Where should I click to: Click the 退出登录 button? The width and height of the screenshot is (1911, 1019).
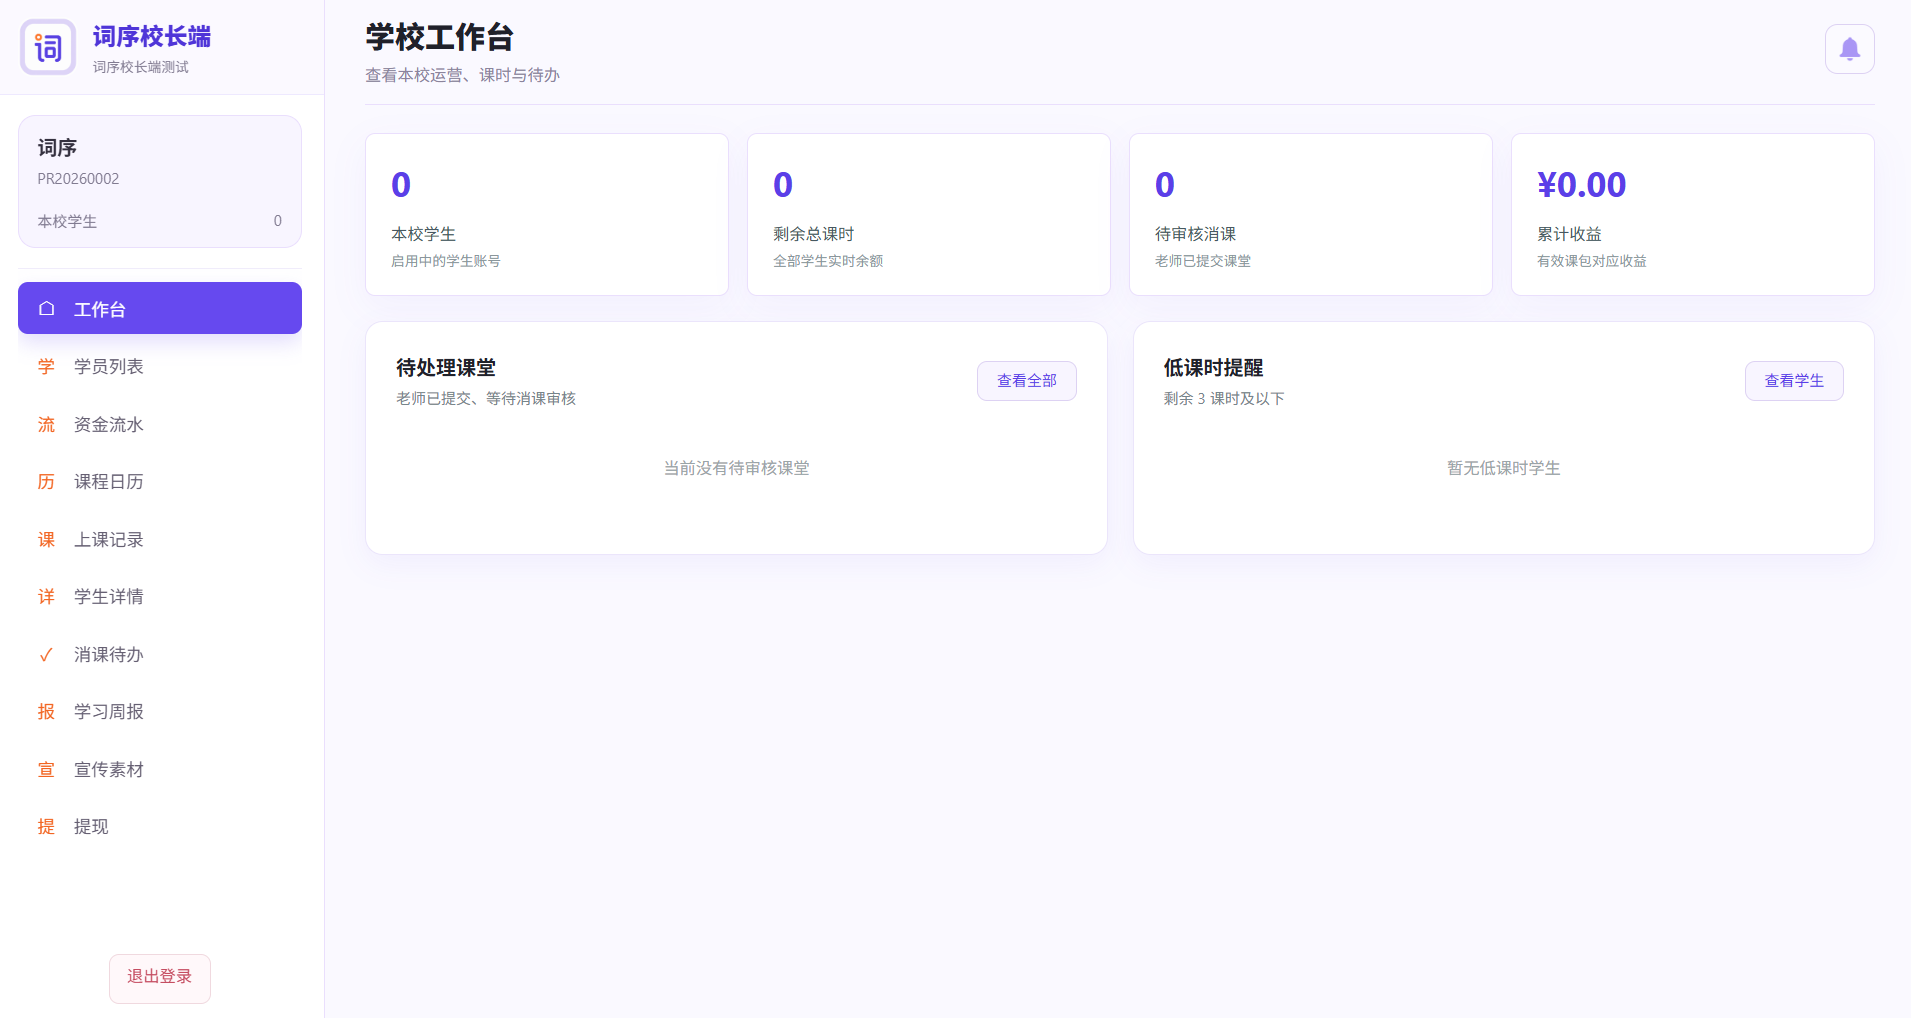point(160,978)
